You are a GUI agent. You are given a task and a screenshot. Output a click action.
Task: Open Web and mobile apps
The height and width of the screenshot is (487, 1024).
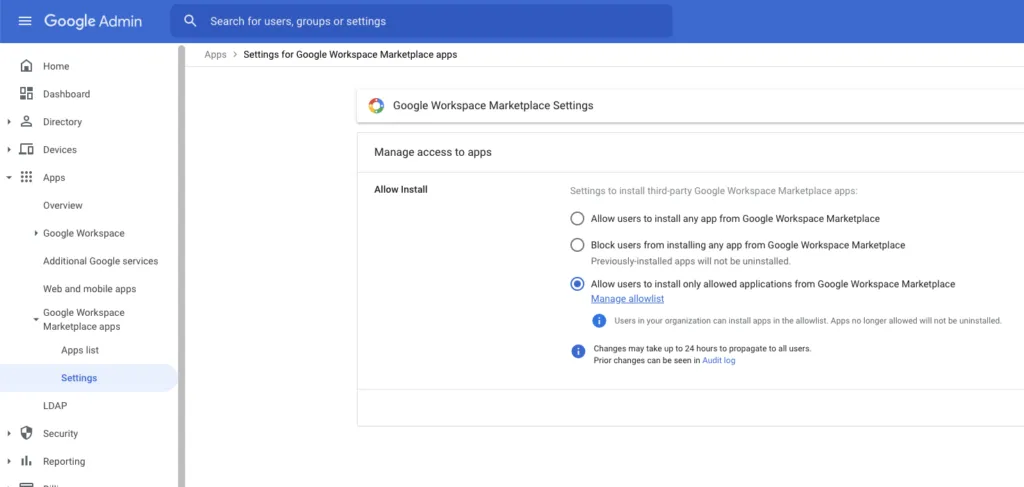[x=89, y=289]
